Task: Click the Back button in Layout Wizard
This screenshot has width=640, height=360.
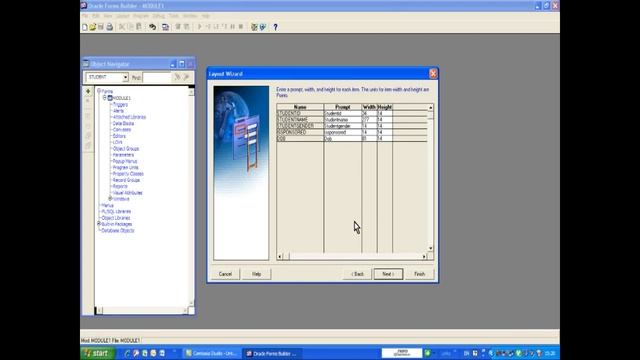Action: 358,274
